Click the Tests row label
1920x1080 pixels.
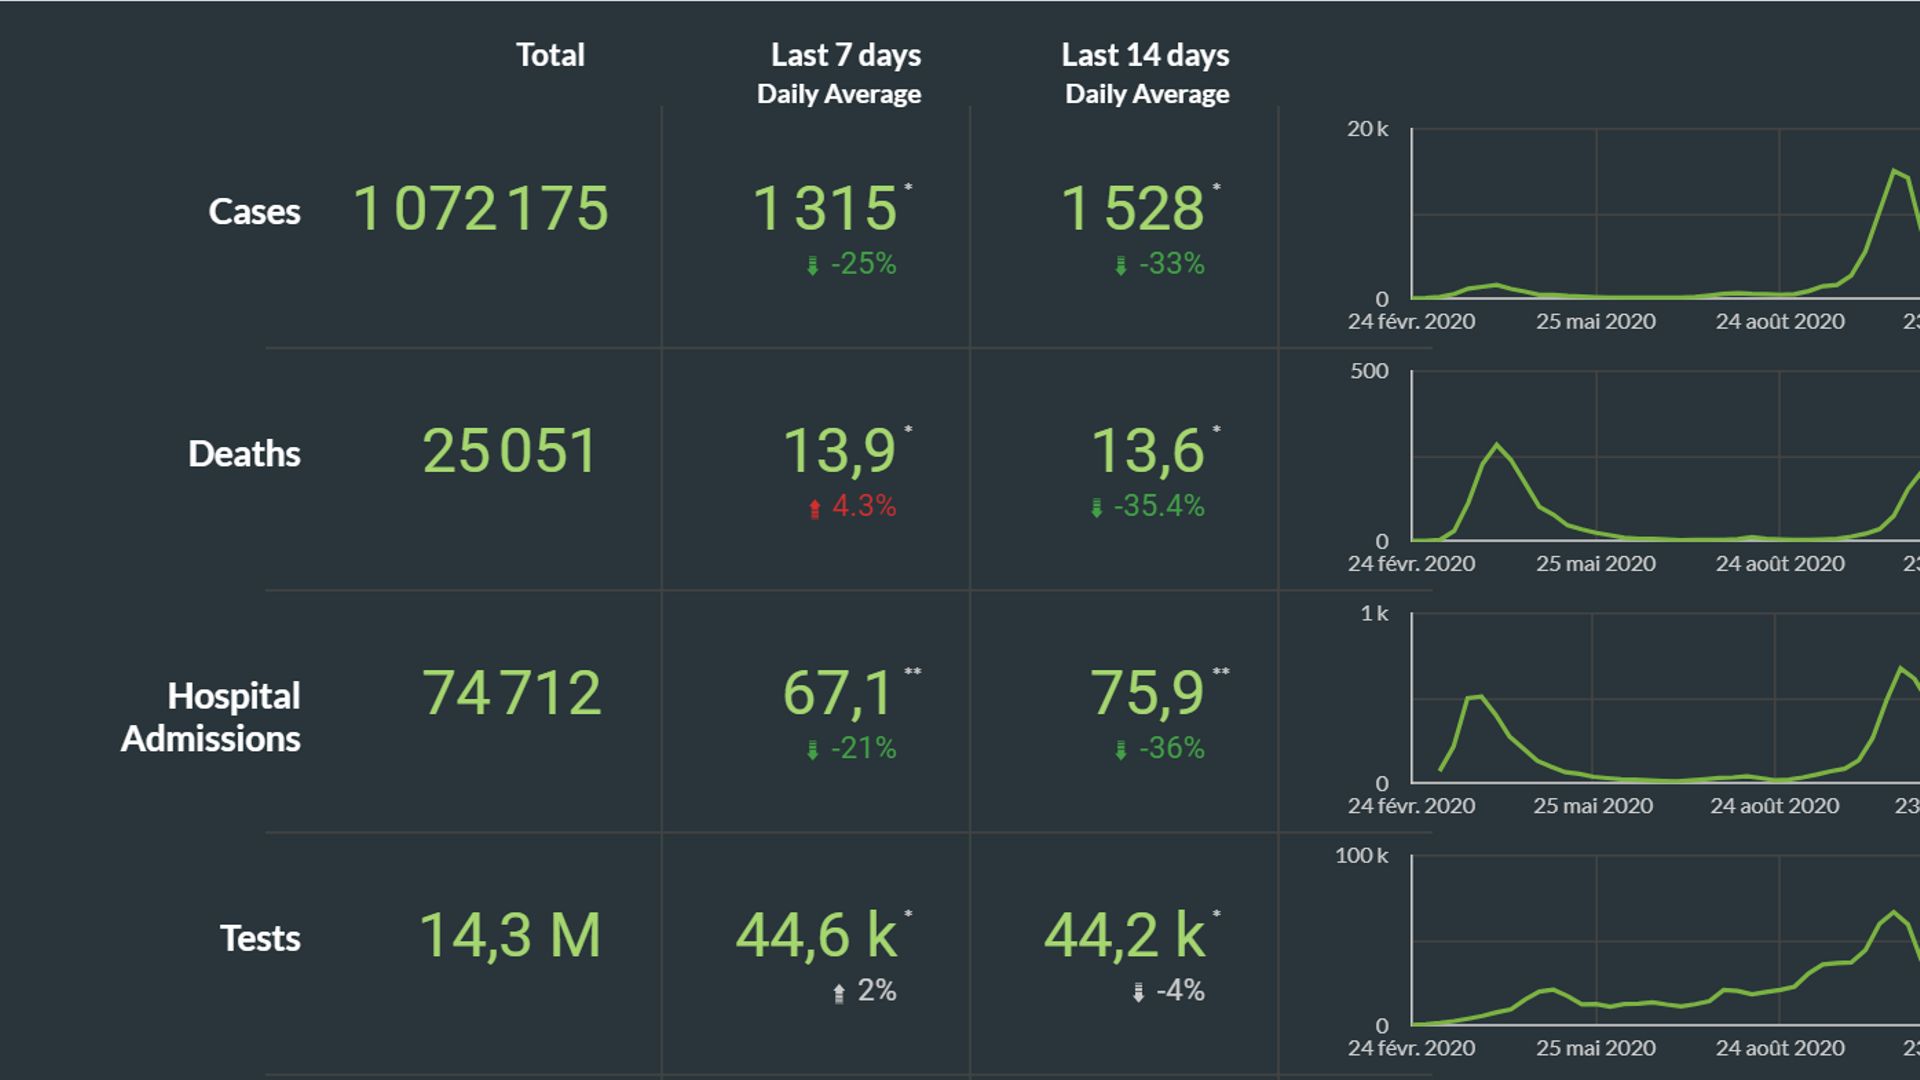[260, 939]
